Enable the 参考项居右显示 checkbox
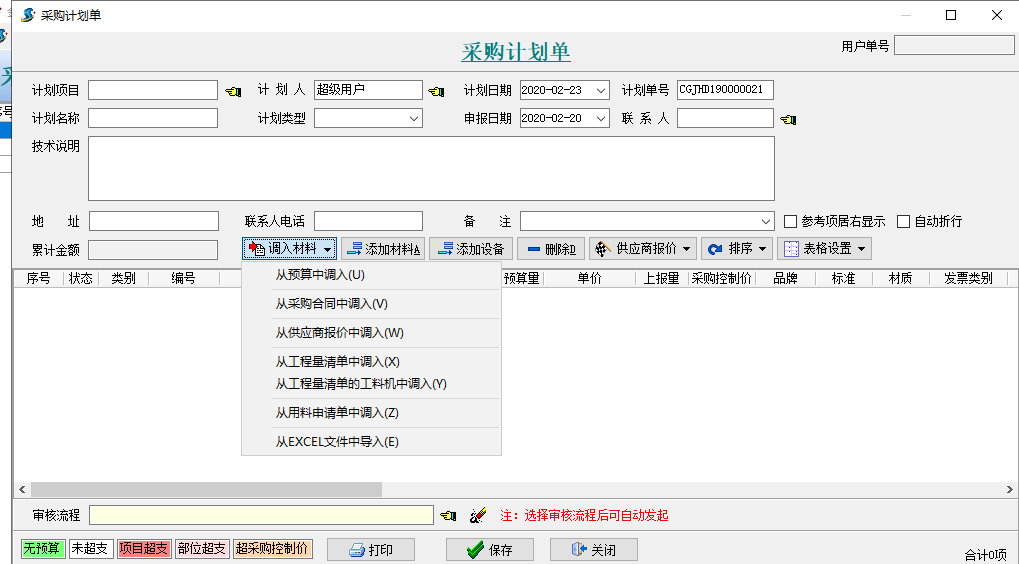Screen dimensions: 1019x564 tap(791, 222)
